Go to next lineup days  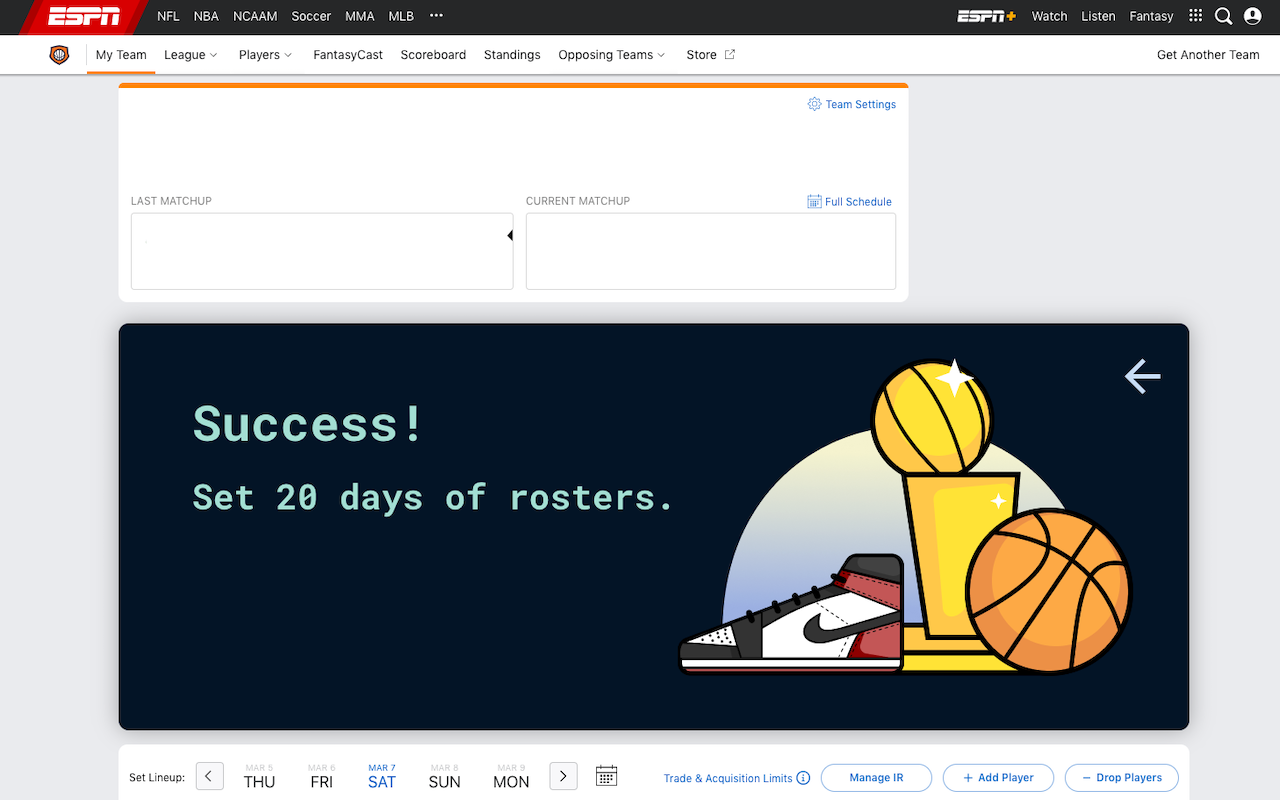point(563,776)
